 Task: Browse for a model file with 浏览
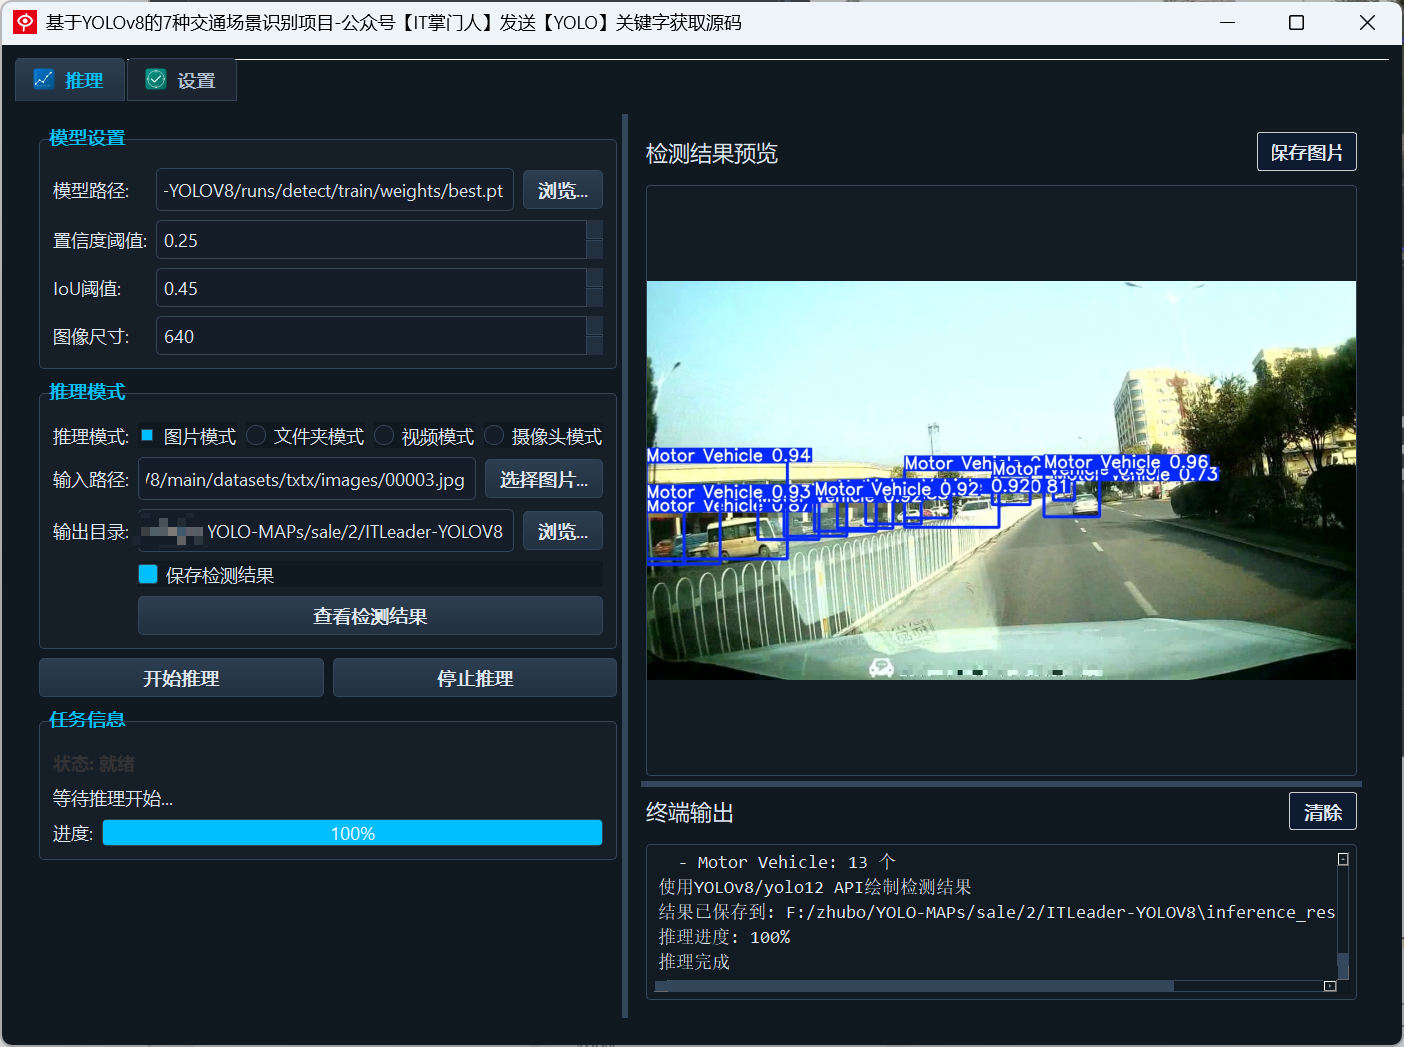[x=562, y=189]
